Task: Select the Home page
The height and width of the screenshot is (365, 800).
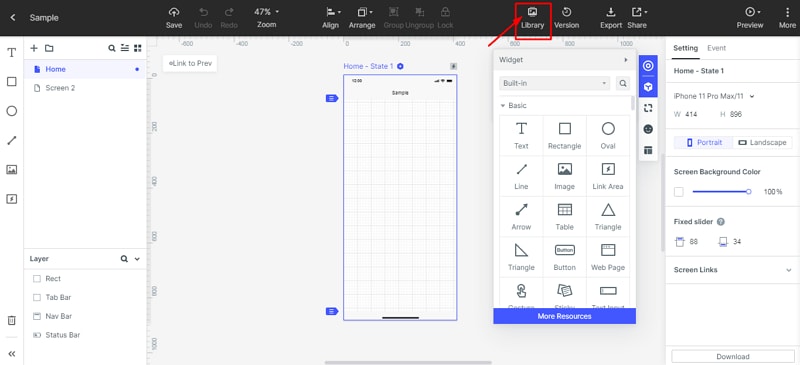Action: (x=85, y=69)
